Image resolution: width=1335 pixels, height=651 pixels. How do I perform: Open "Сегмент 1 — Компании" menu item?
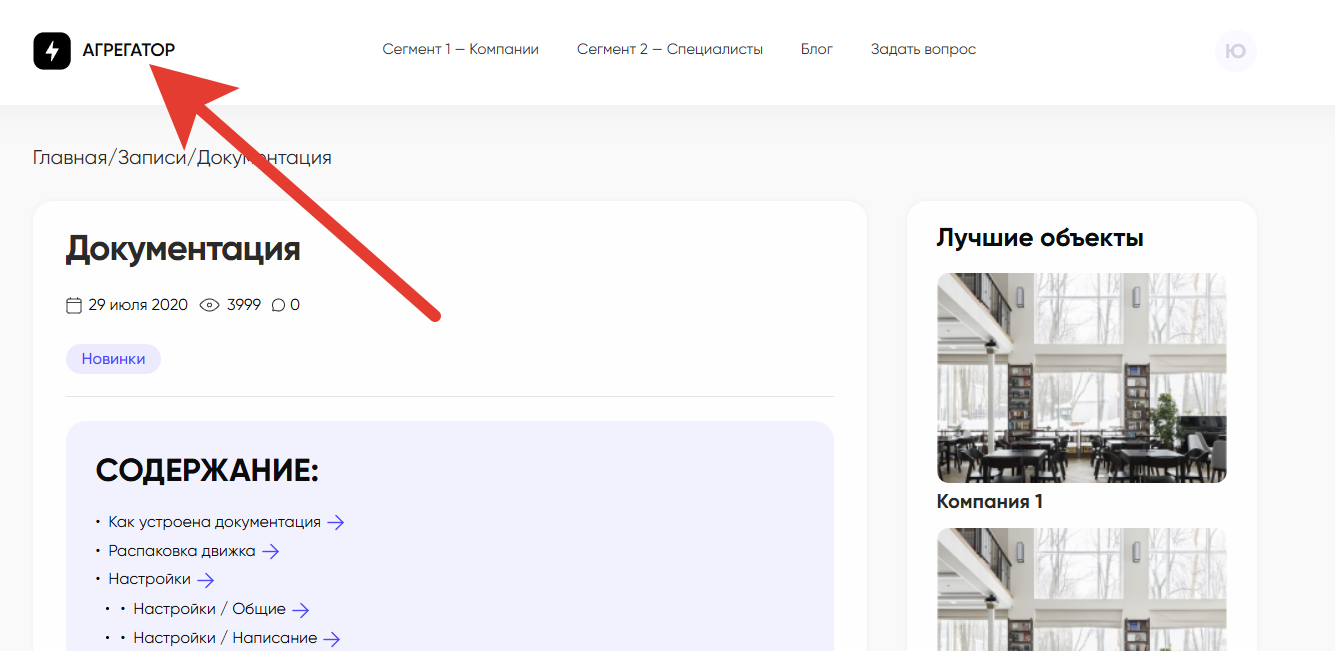click(460, 49)
